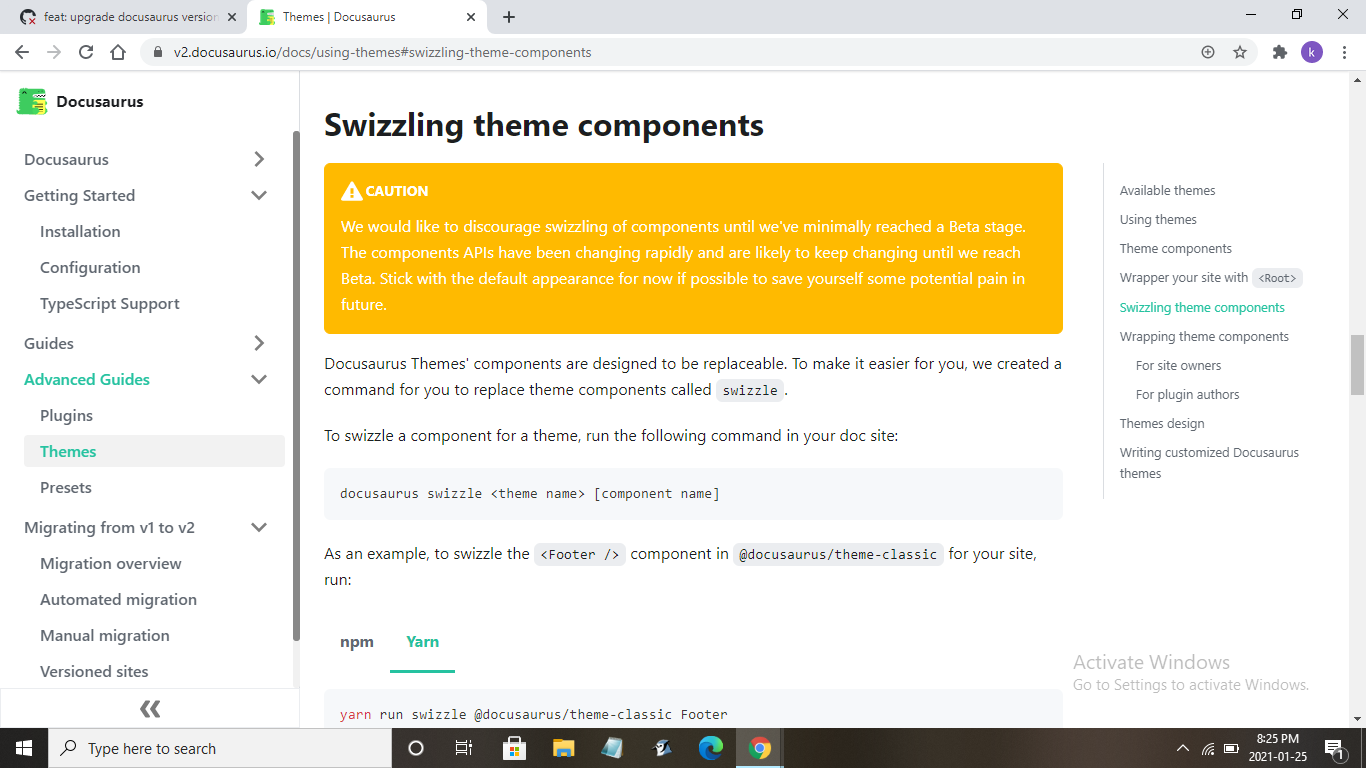This screenshot has width=1366, height=768.
Task: Click the install app plus icon in address bar
Action: pyautogui.click(x=1208, y=52)
